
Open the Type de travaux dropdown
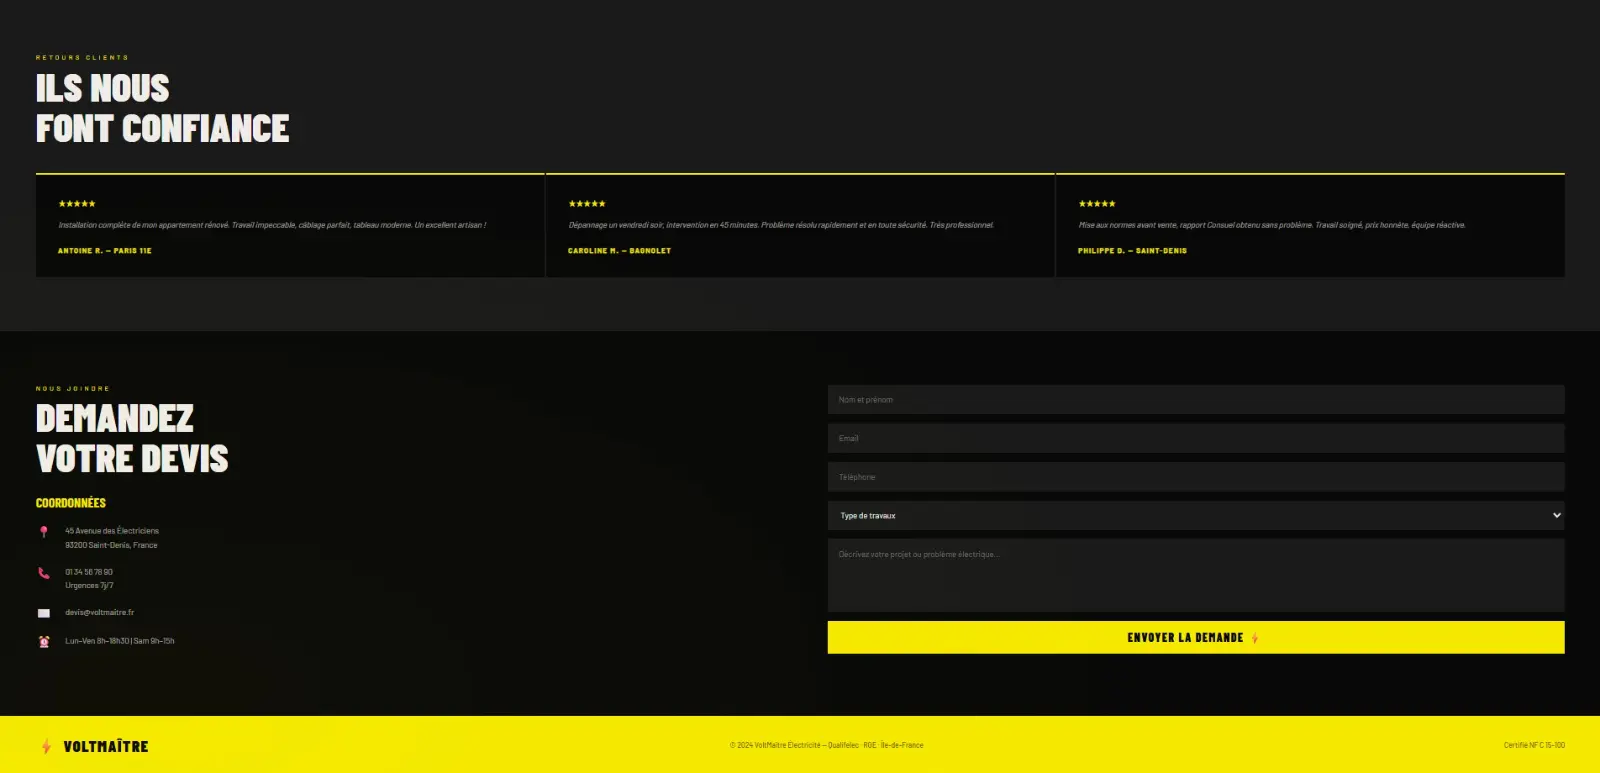tap(1196, 516)
